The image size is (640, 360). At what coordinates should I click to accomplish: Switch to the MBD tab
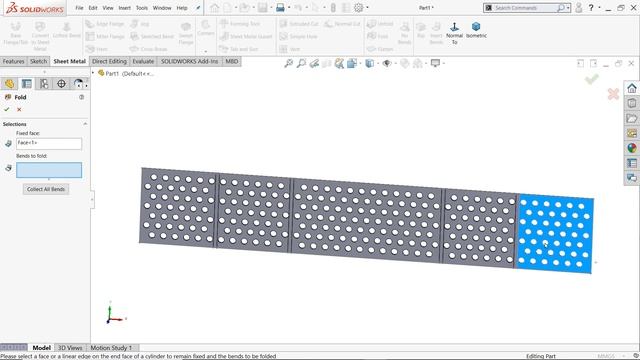[231, 61]
